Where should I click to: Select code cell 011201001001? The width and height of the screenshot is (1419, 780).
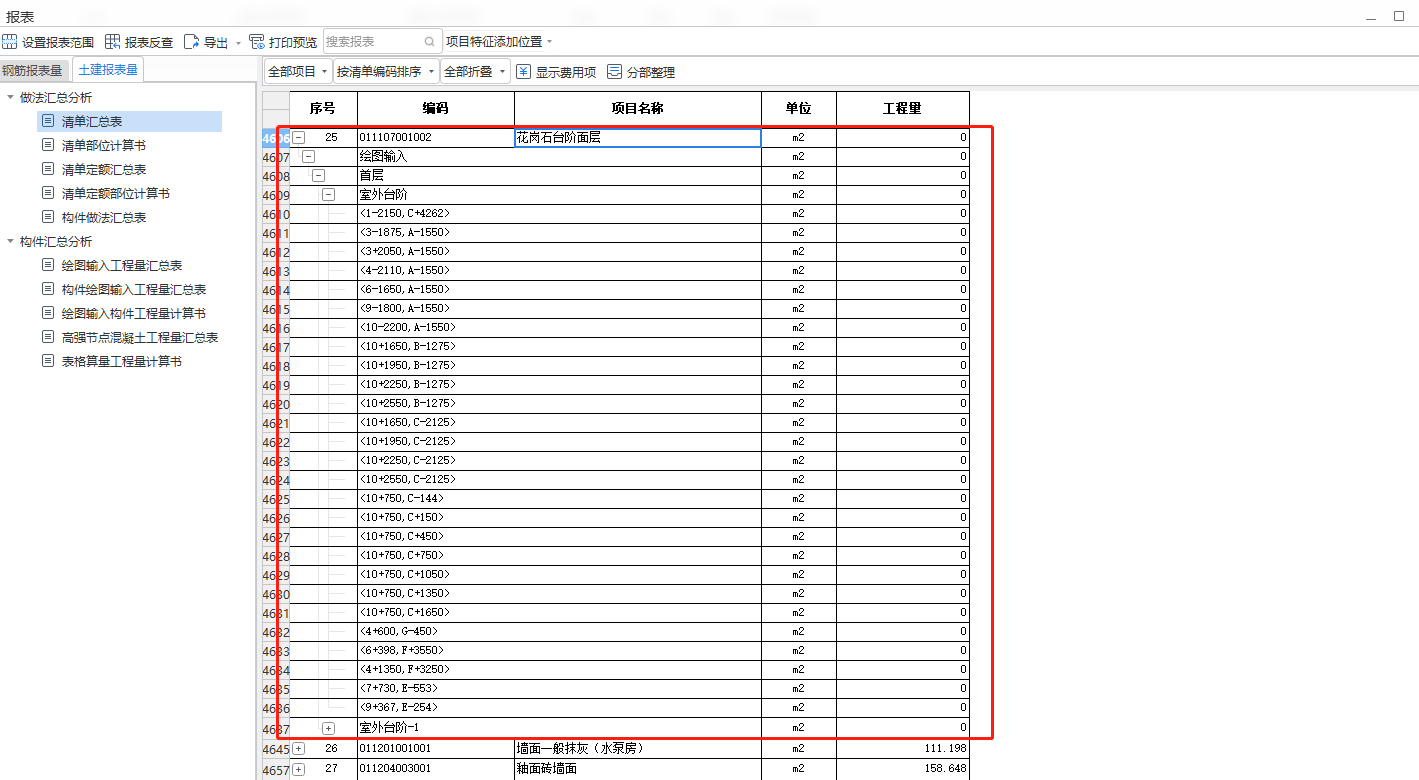point(436,749)
